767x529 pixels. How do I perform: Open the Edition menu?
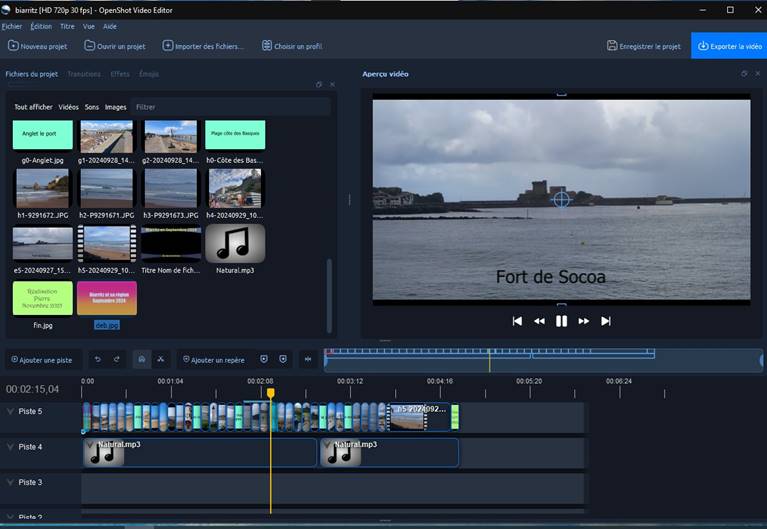click(x=41, y=26)
